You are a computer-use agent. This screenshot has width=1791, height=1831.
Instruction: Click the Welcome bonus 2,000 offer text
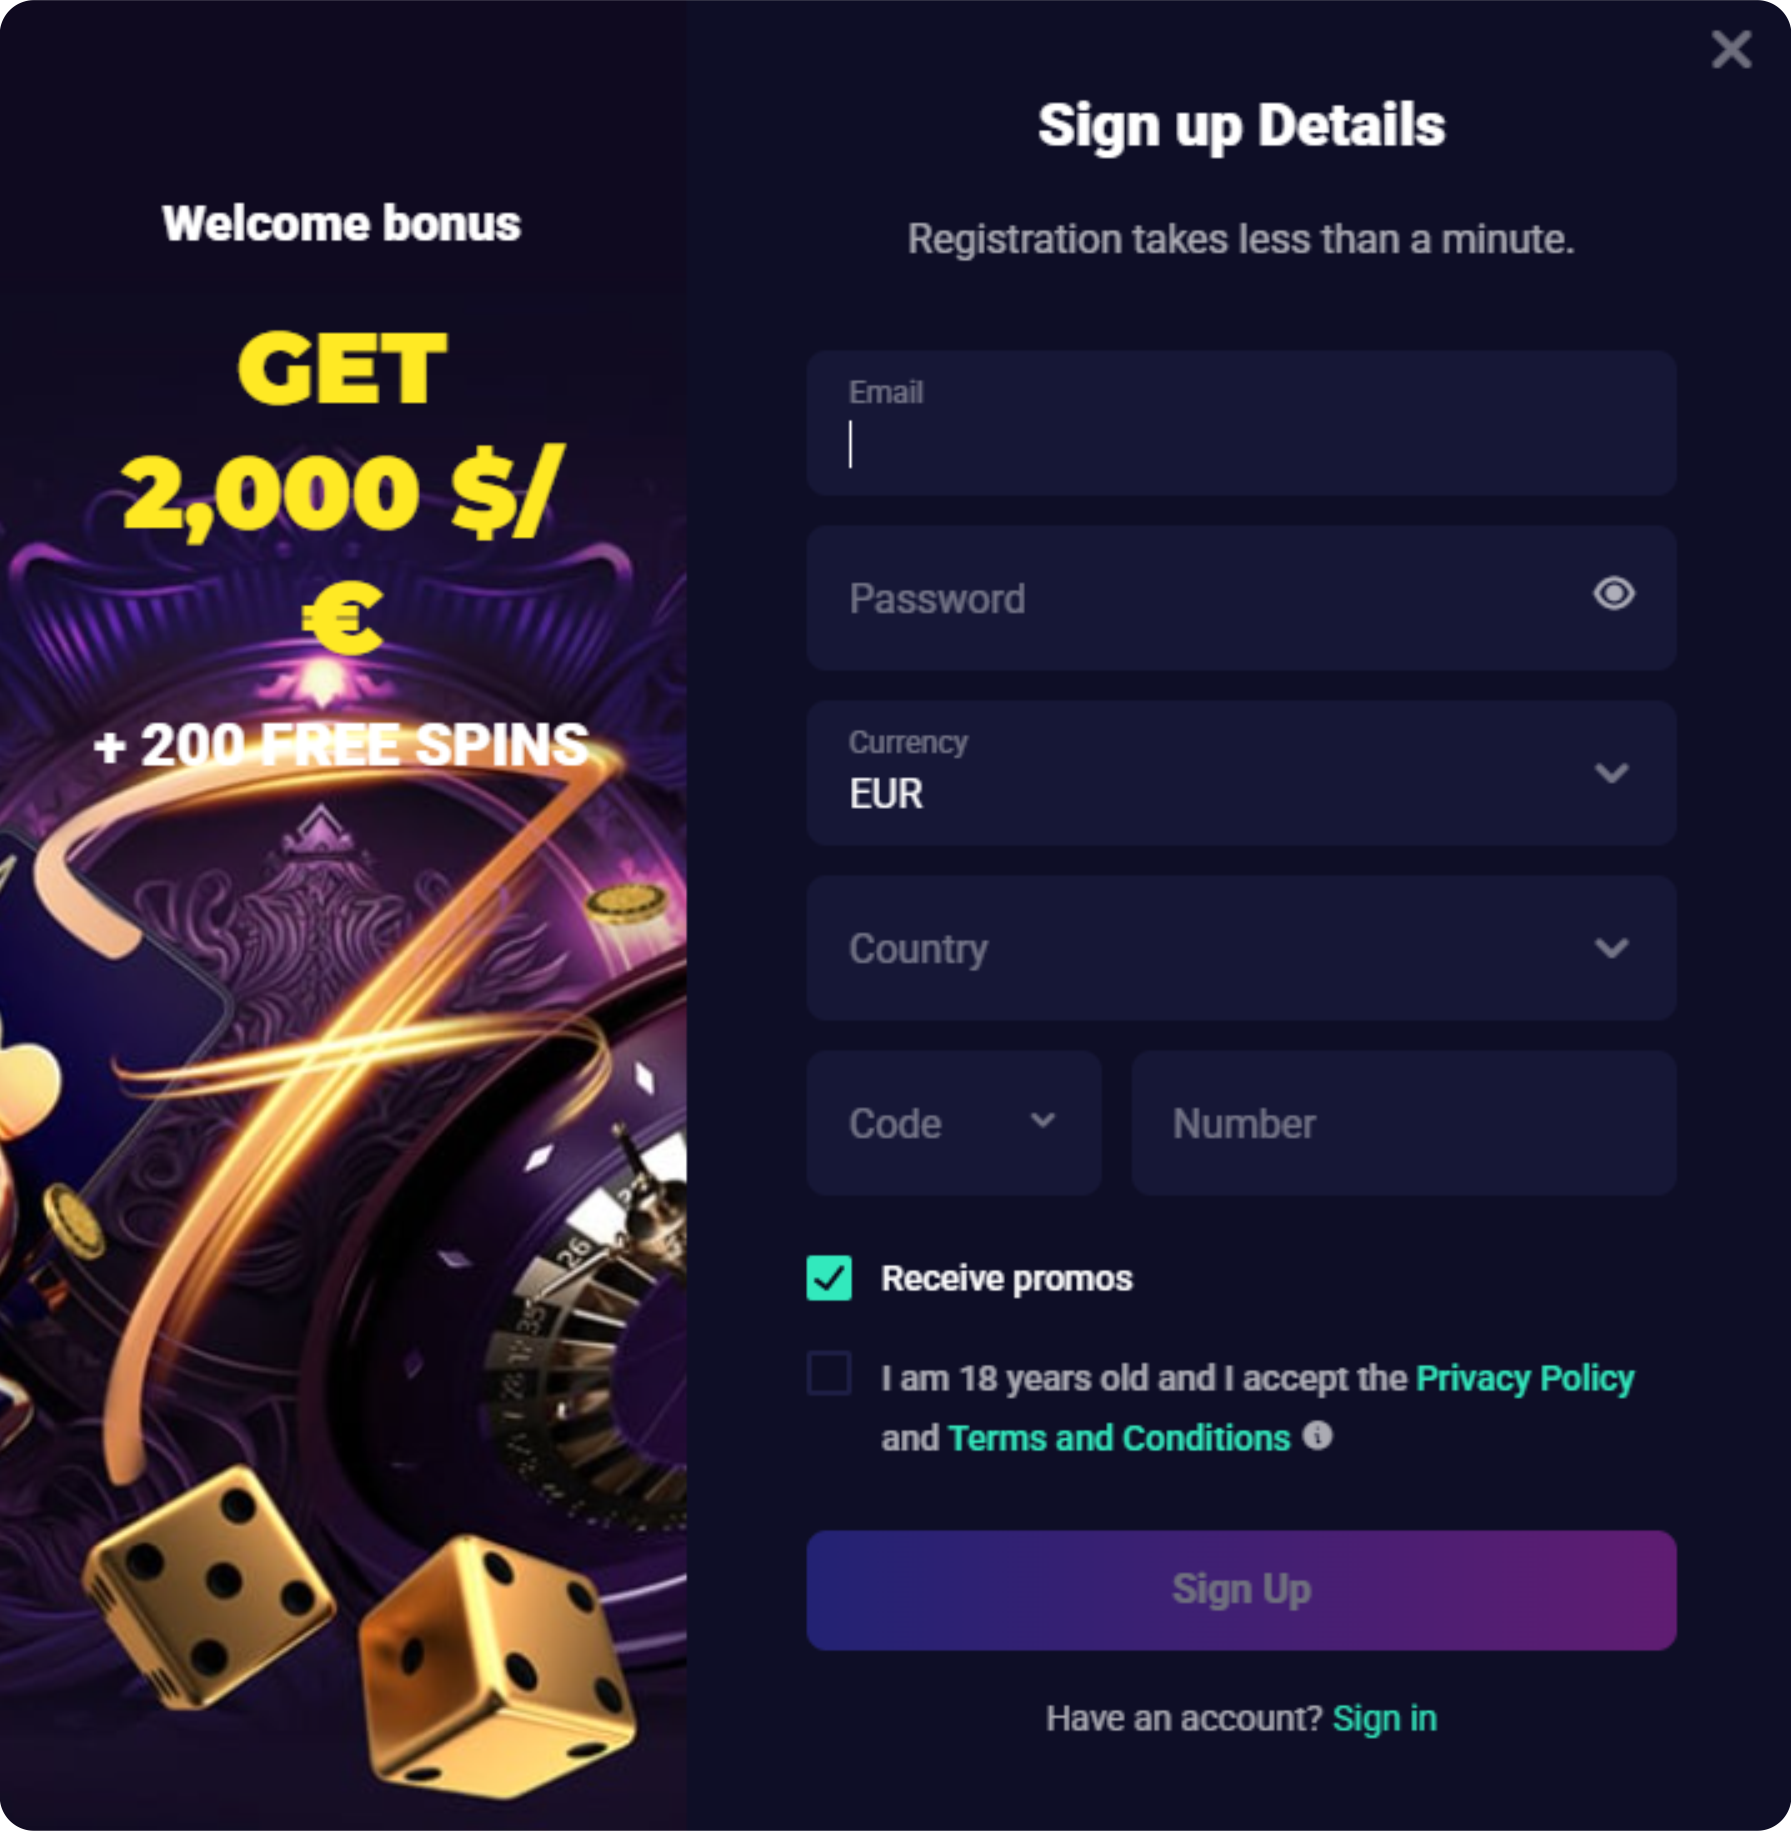(x=342, y=490)
